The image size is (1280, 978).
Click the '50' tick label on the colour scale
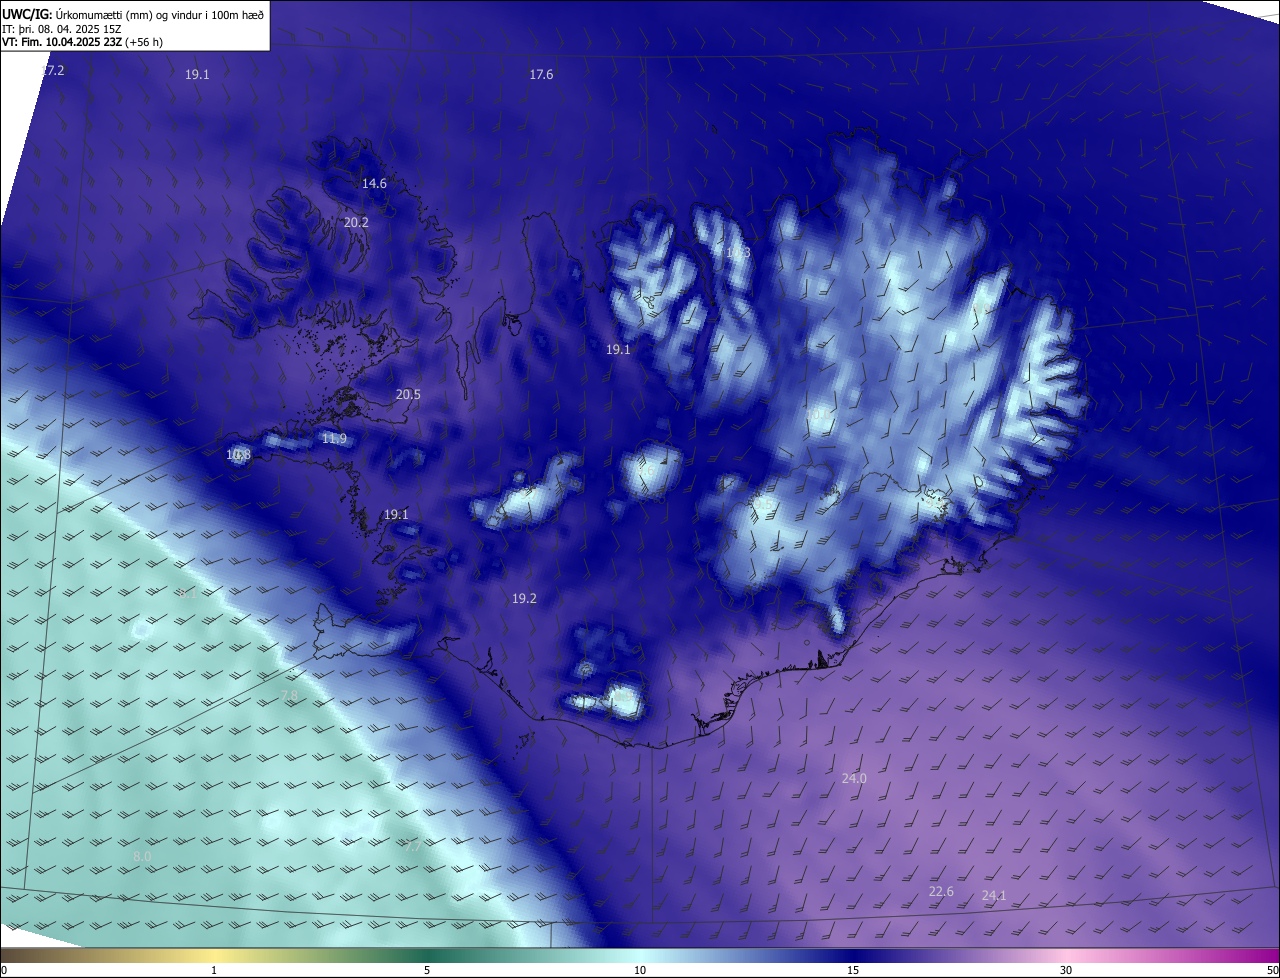[1271, 971]
